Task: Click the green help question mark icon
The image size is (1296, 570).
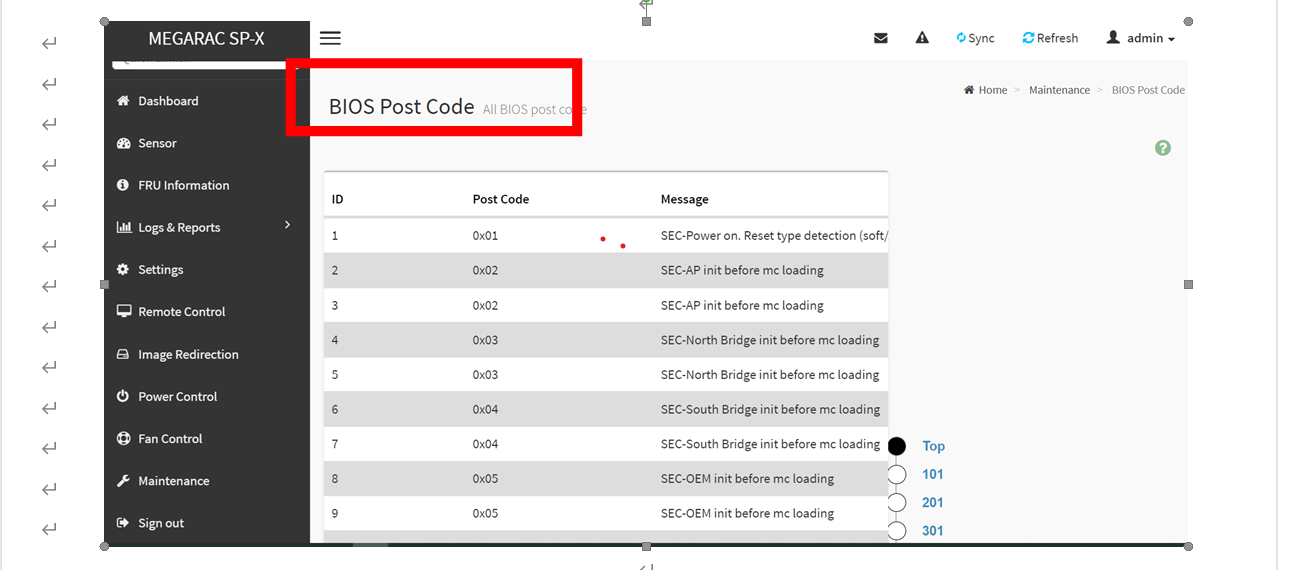Action: click(x=1162, y=148)
